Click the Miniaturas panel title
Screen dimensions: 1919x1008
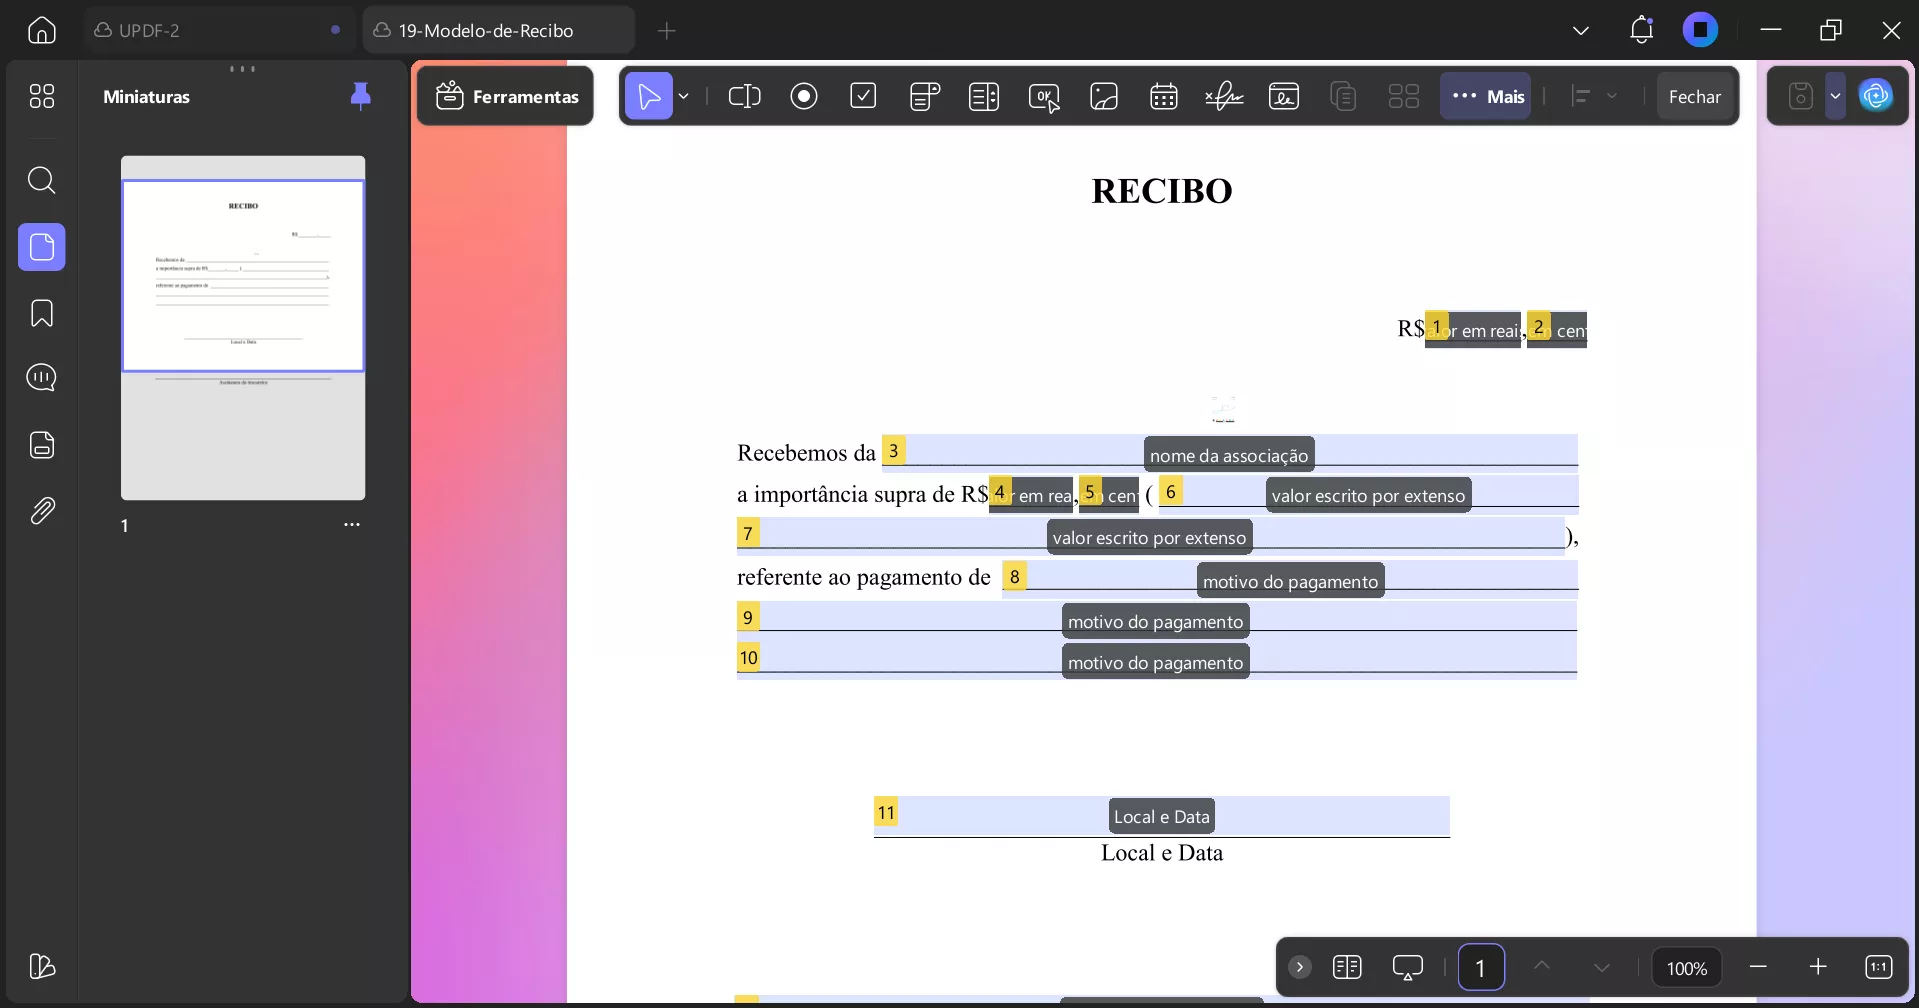click(x=146, y=97)
